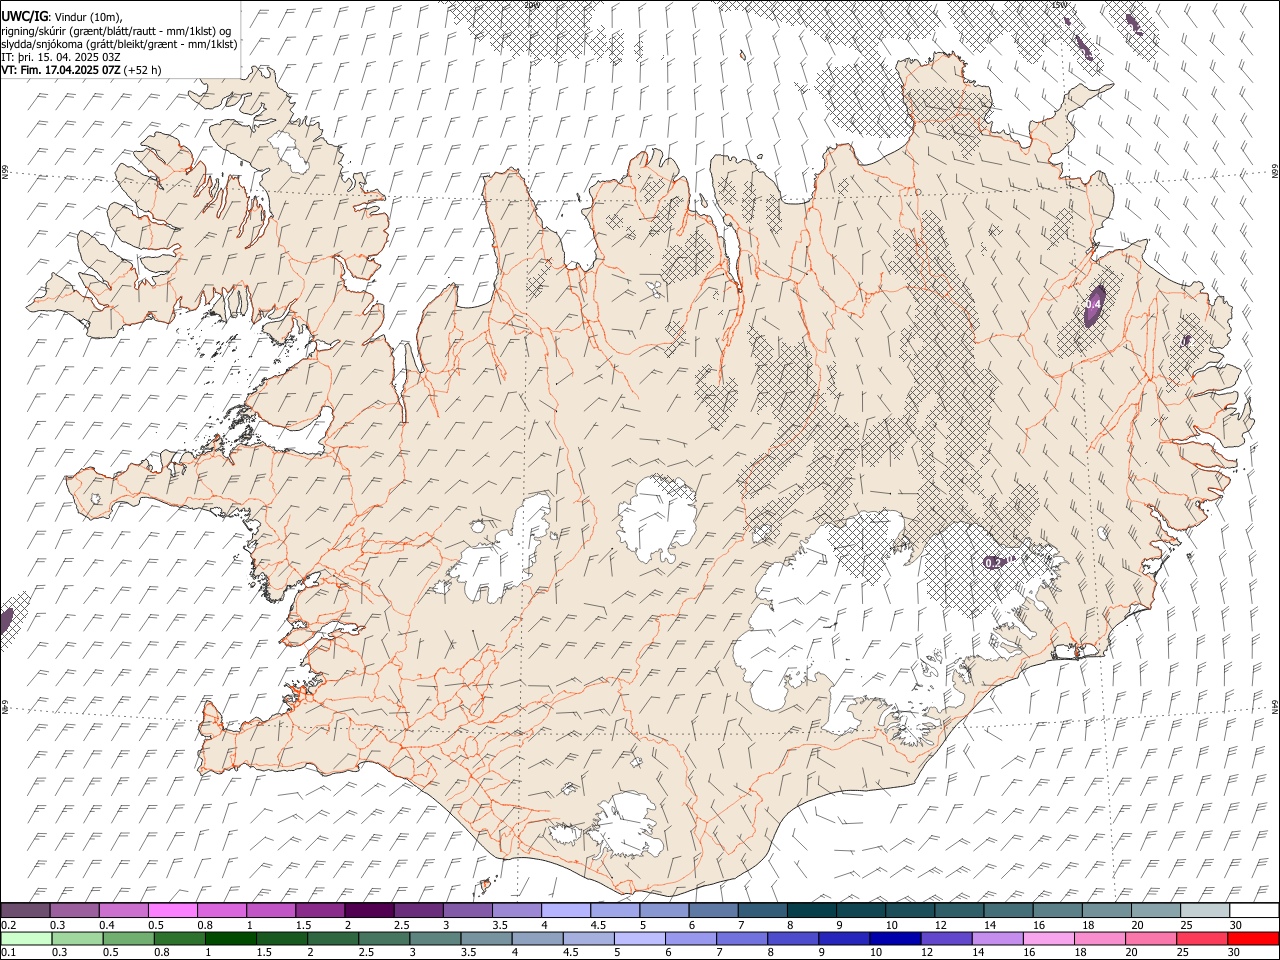Click the 'IT: þri. 15. 04. 2025 03Z' line
The image size is (1280, 960).
pos(61,57)
